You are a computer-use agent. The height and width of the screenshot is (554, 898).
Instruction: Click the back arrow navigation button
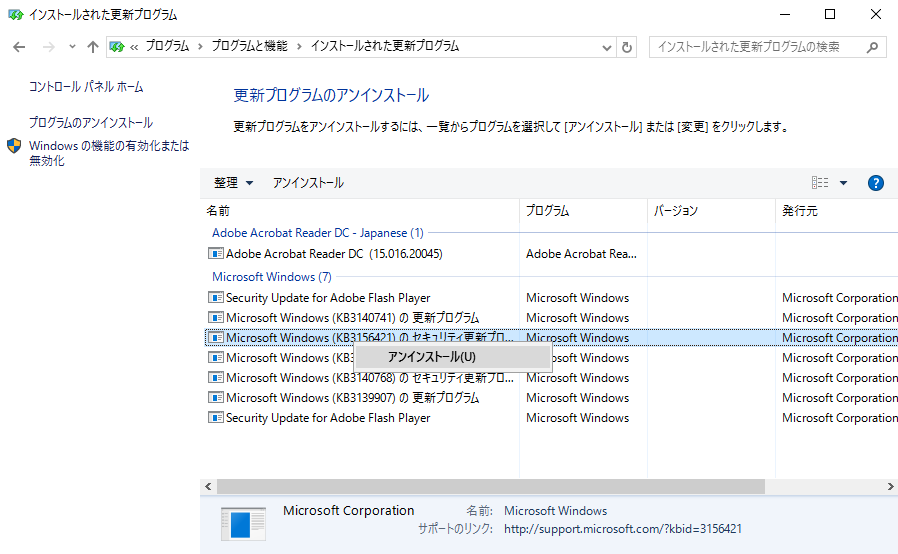(x=18, y=47)
